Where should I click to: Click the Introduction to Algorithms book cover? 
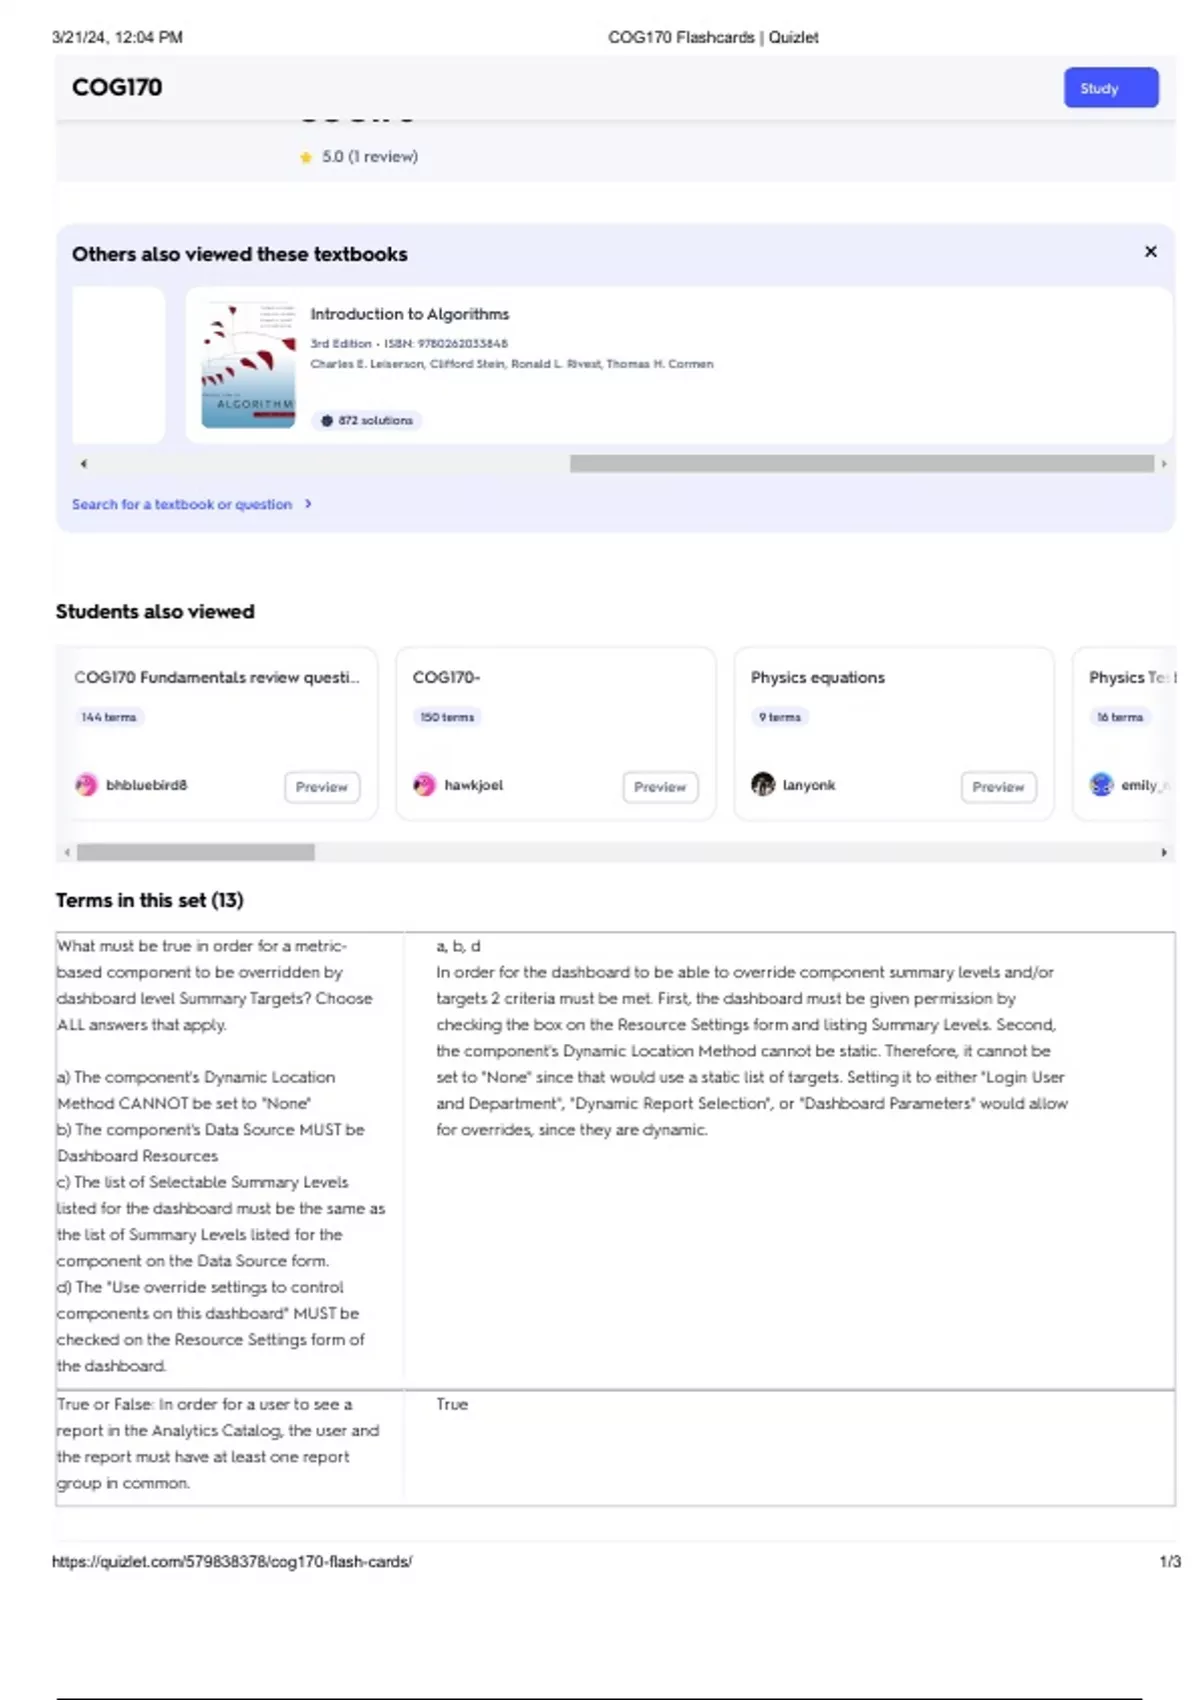click(248, 366)
